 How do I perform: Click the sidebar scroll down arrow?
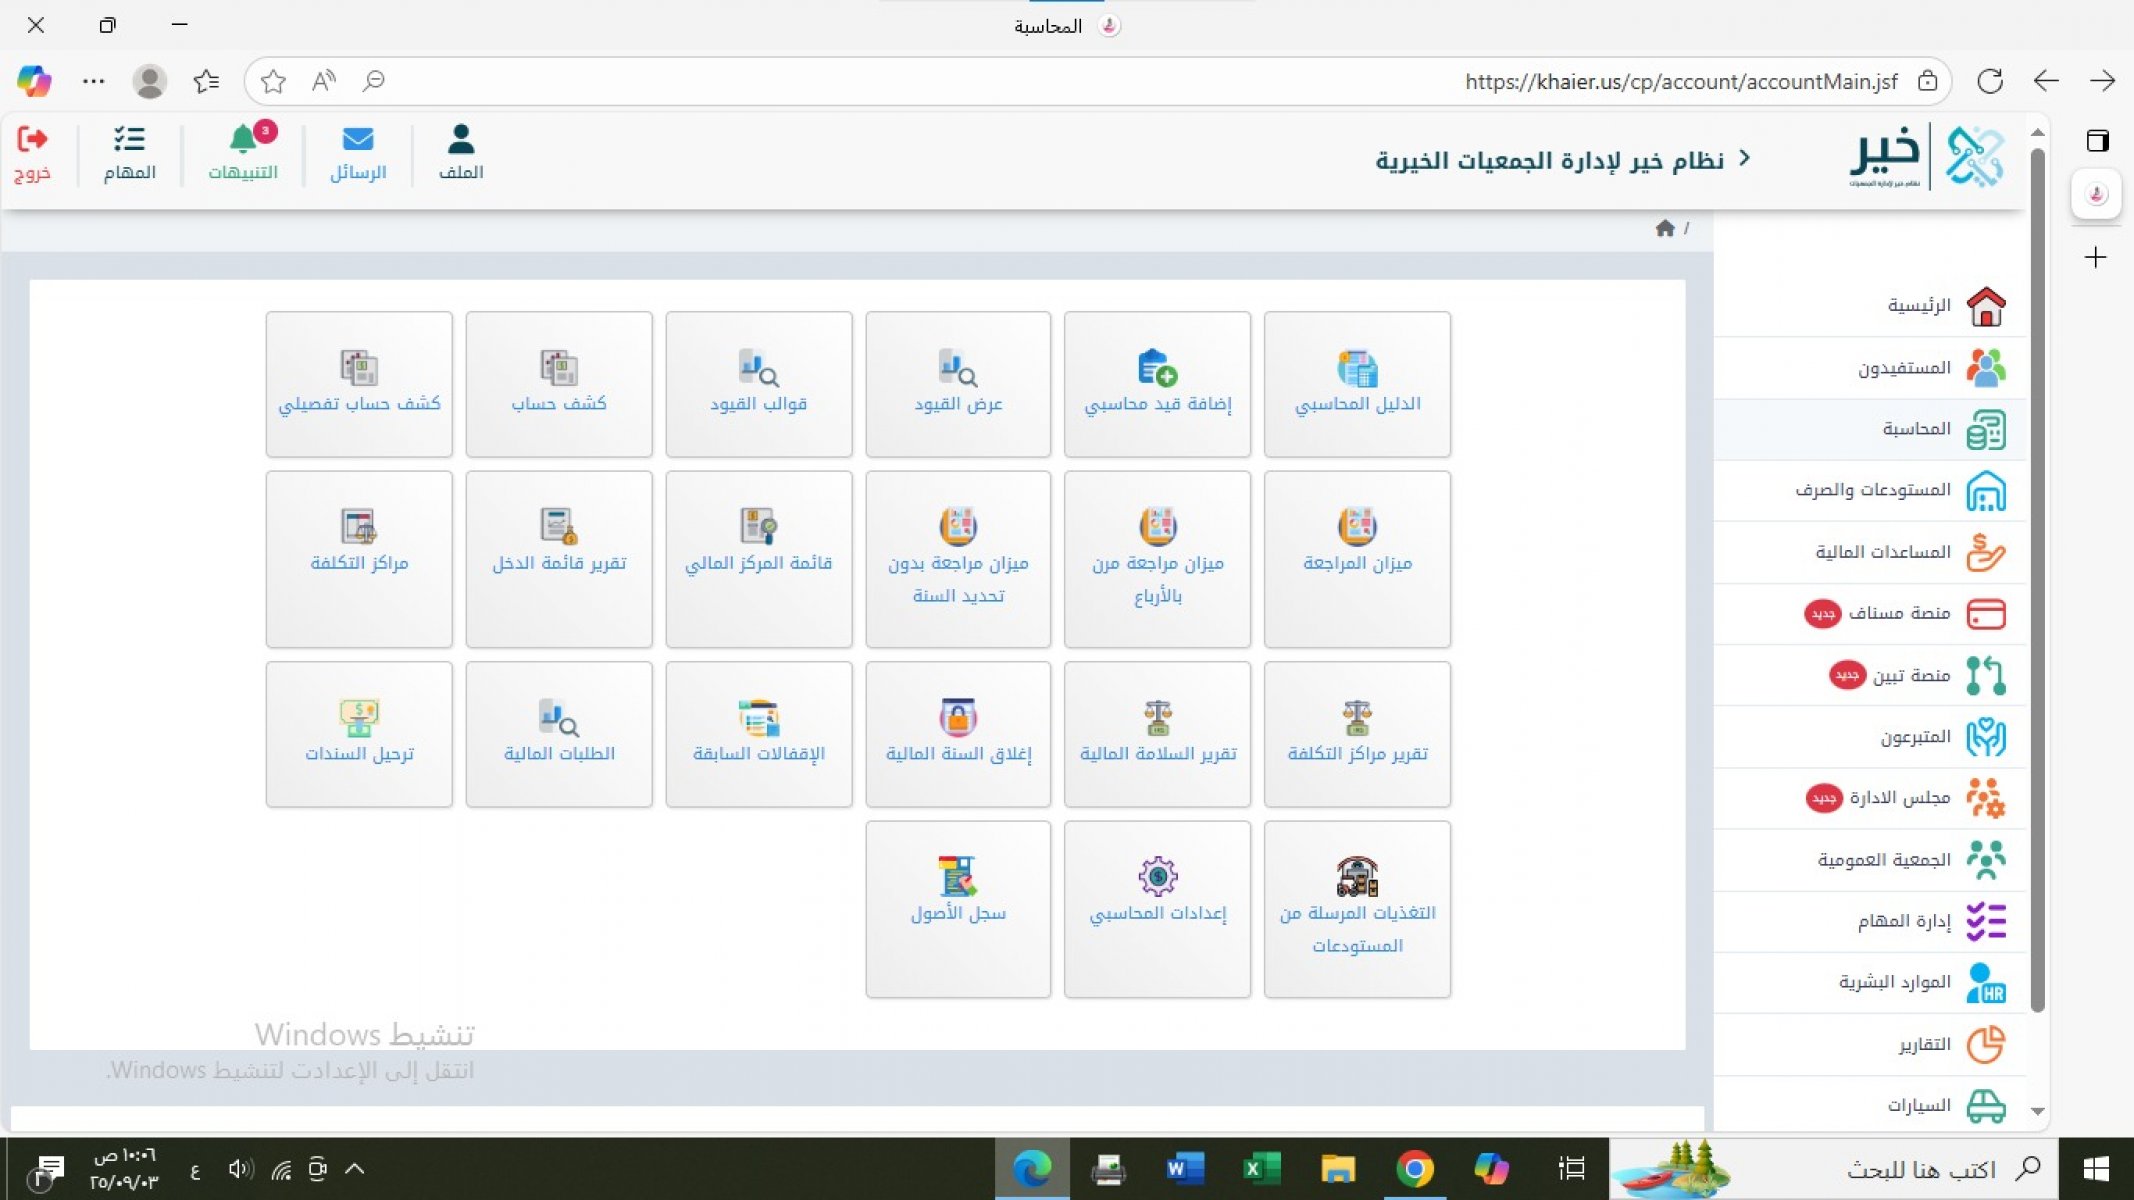[2037, 1111]
